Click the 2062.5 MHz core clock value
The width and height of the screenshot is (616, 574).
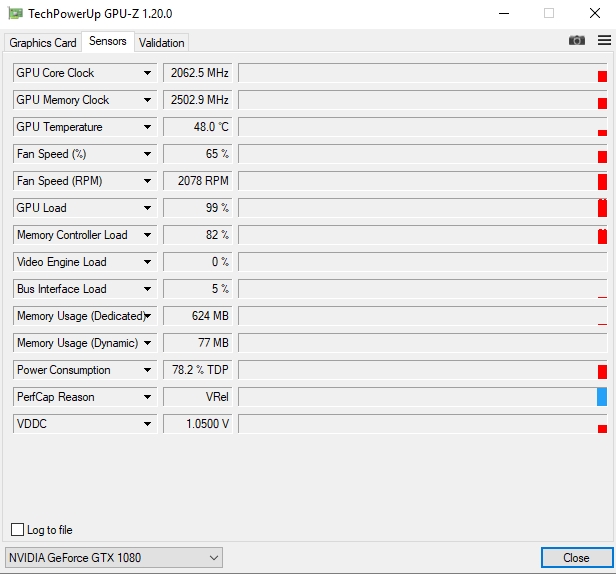(x=198, y=73)
